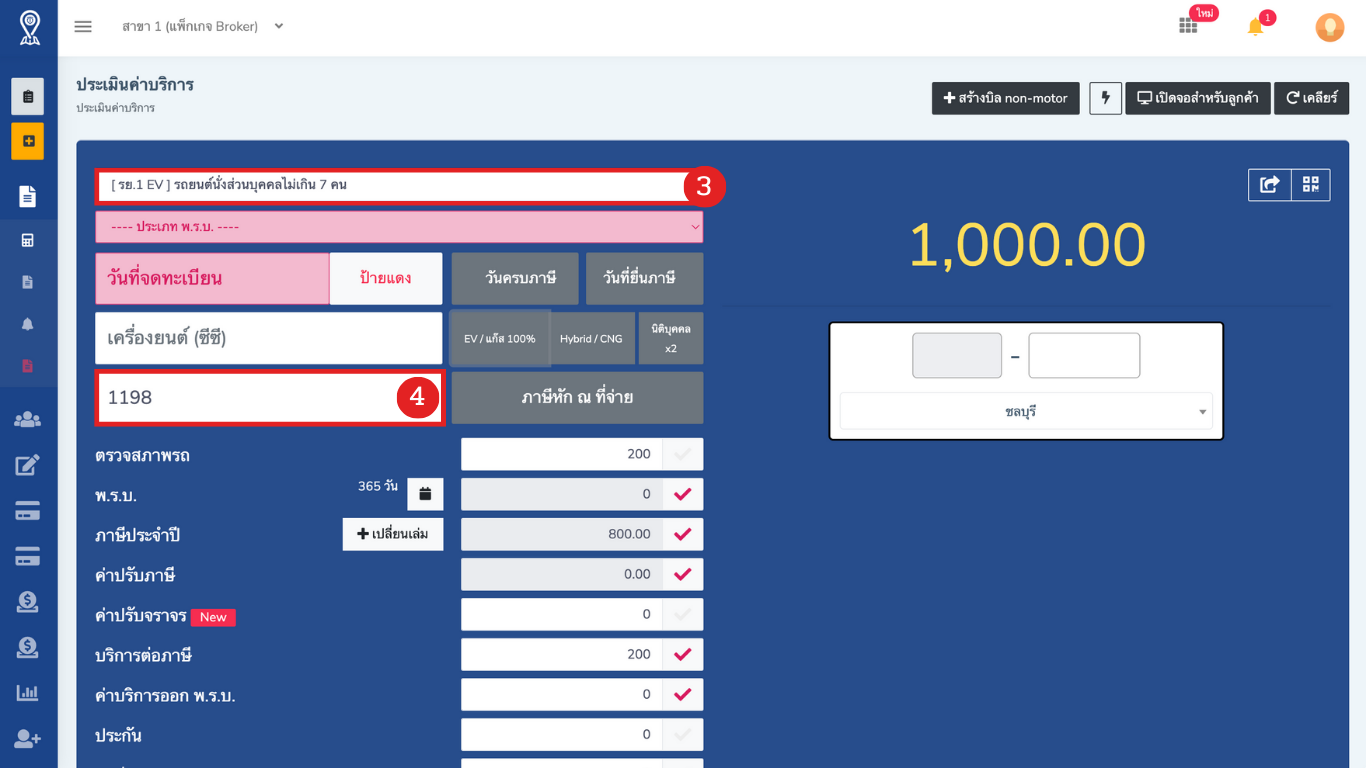This screenshot has height=768, width=1366.
Task: Click the bell icon in left sidebar
Action: (28, 324)
